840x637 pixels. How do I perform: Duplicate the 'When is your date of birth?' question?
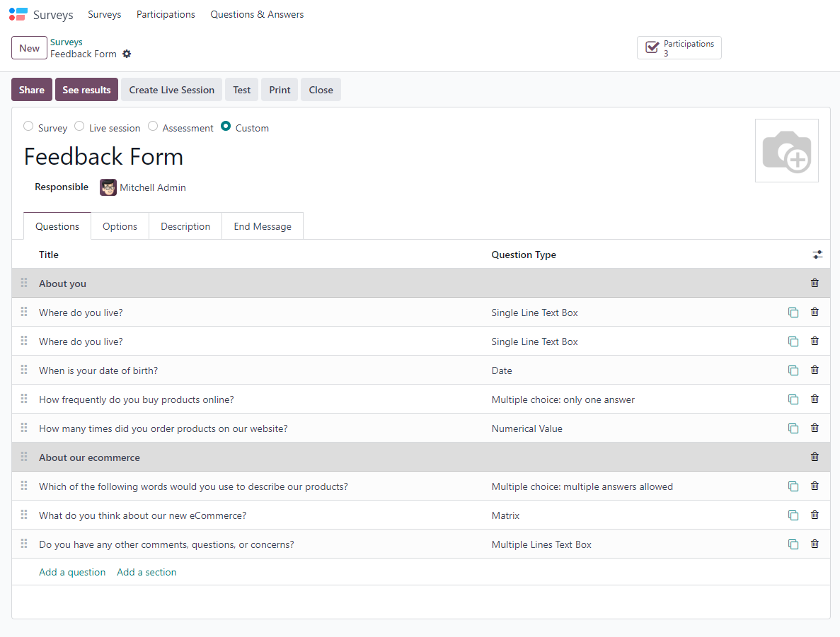793,371
